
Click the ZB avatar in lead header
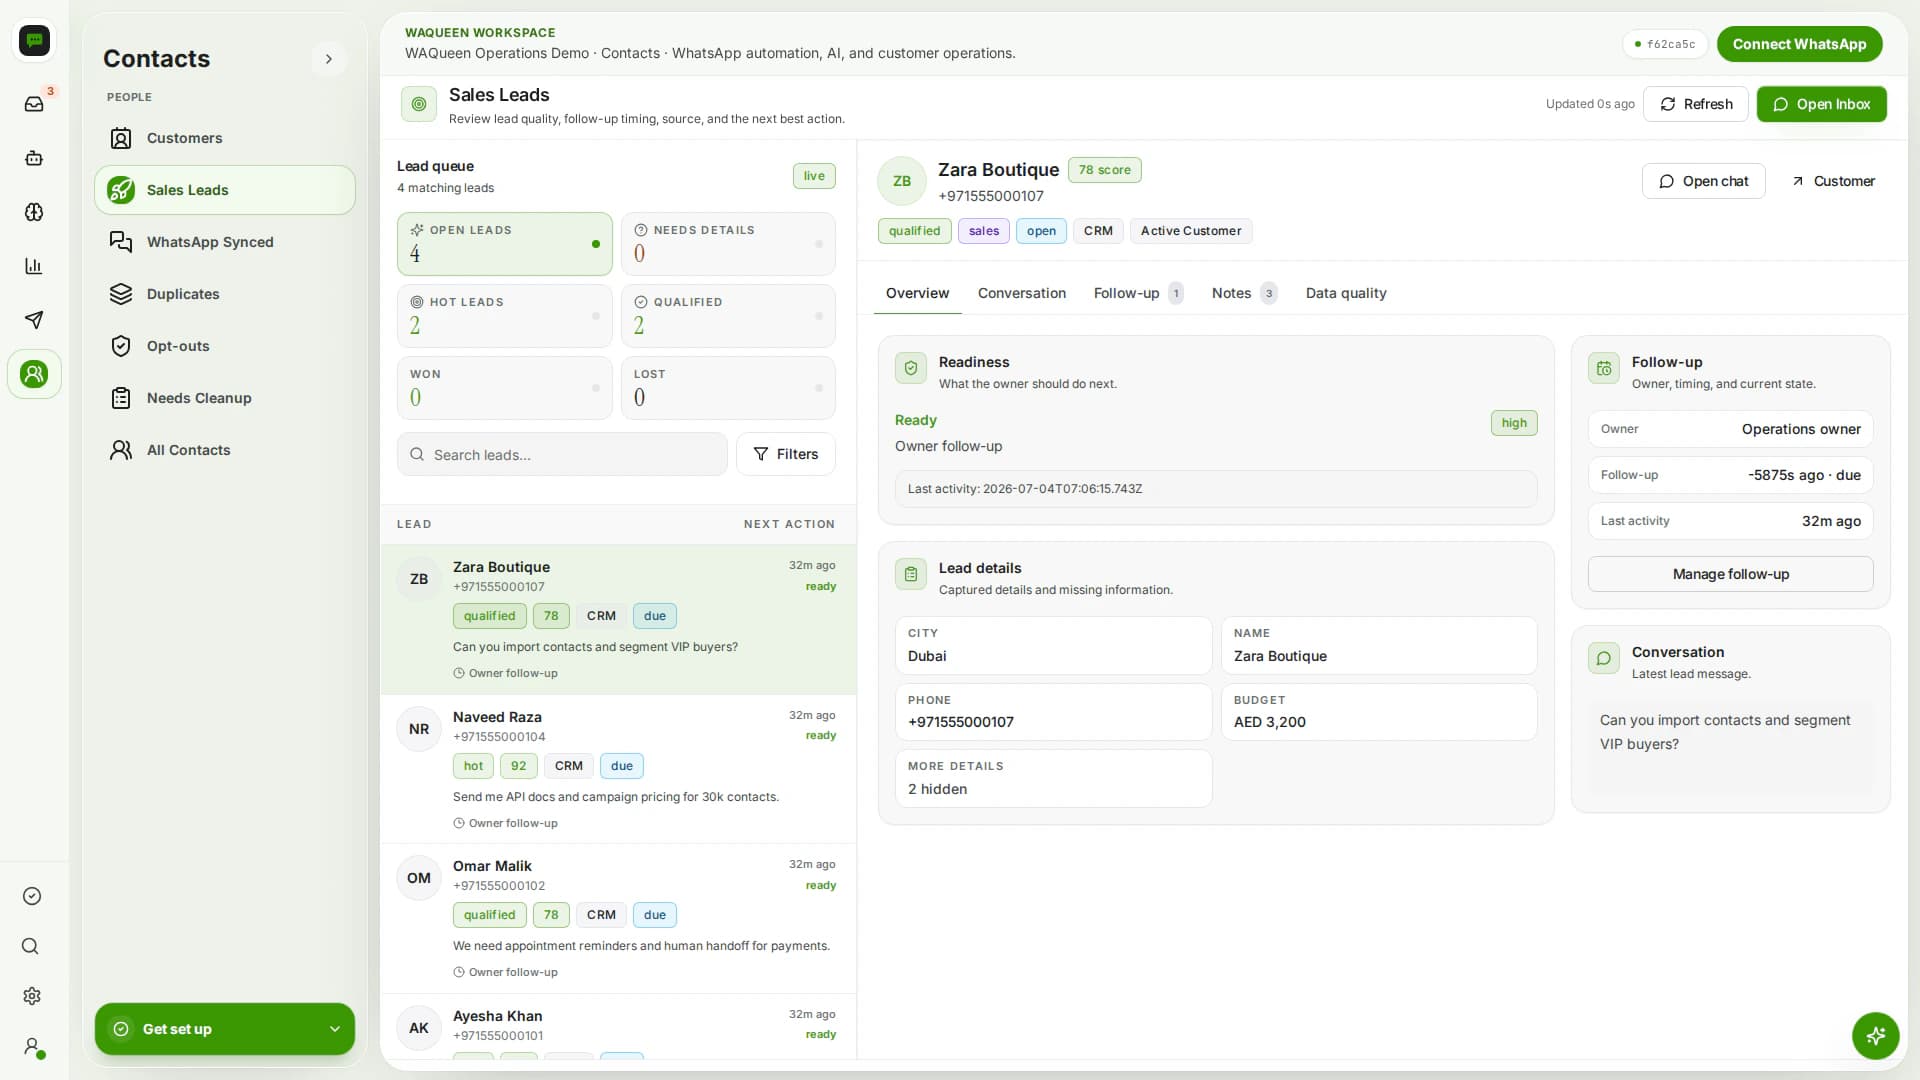pos(902,181)
